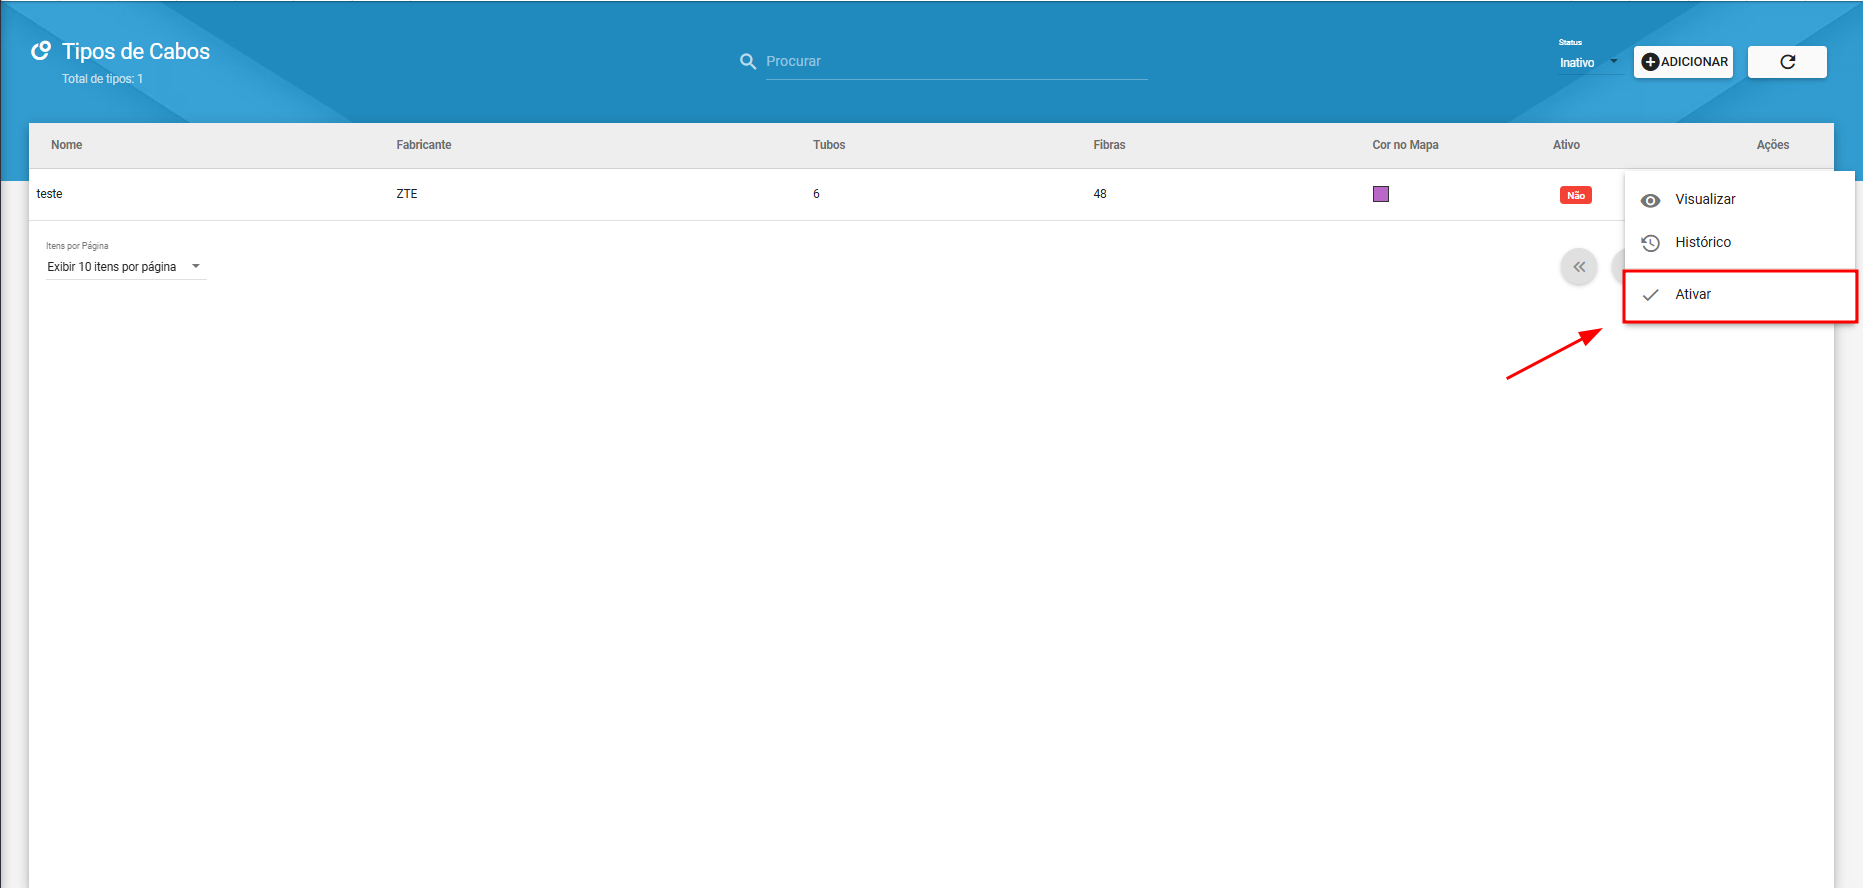Viewport: 1863px width, 888px height.
Task: Click into the Procurar search field
Action: pos(956,61)
